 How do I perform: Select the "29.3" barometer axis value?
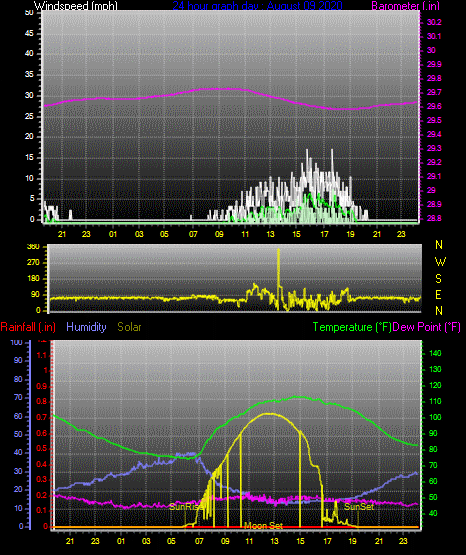tap(434, 148)
